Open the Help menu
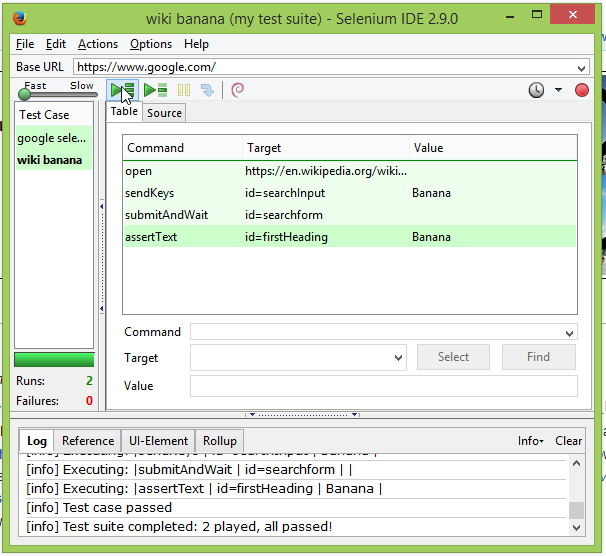This screenshot has height=556, width=606. (x=196, y=44)
